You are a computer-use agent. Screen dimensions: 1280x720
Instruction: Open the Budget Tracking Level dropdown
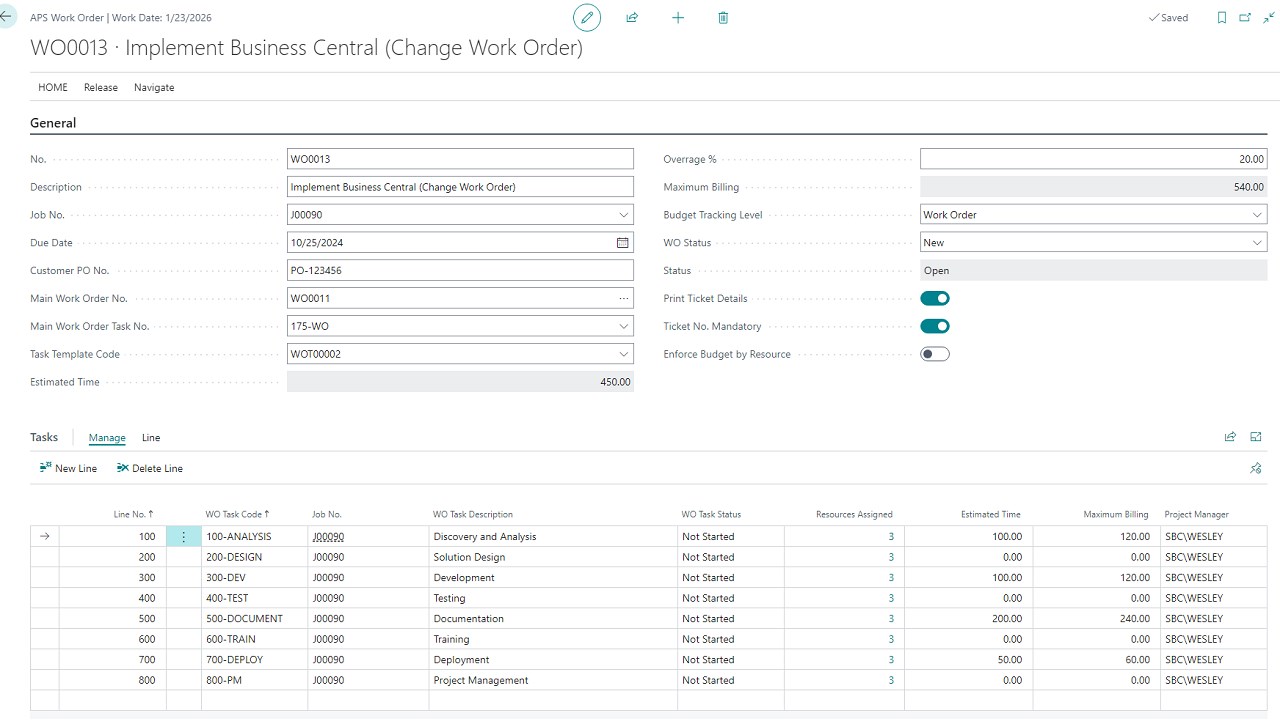coord(1257,214)
